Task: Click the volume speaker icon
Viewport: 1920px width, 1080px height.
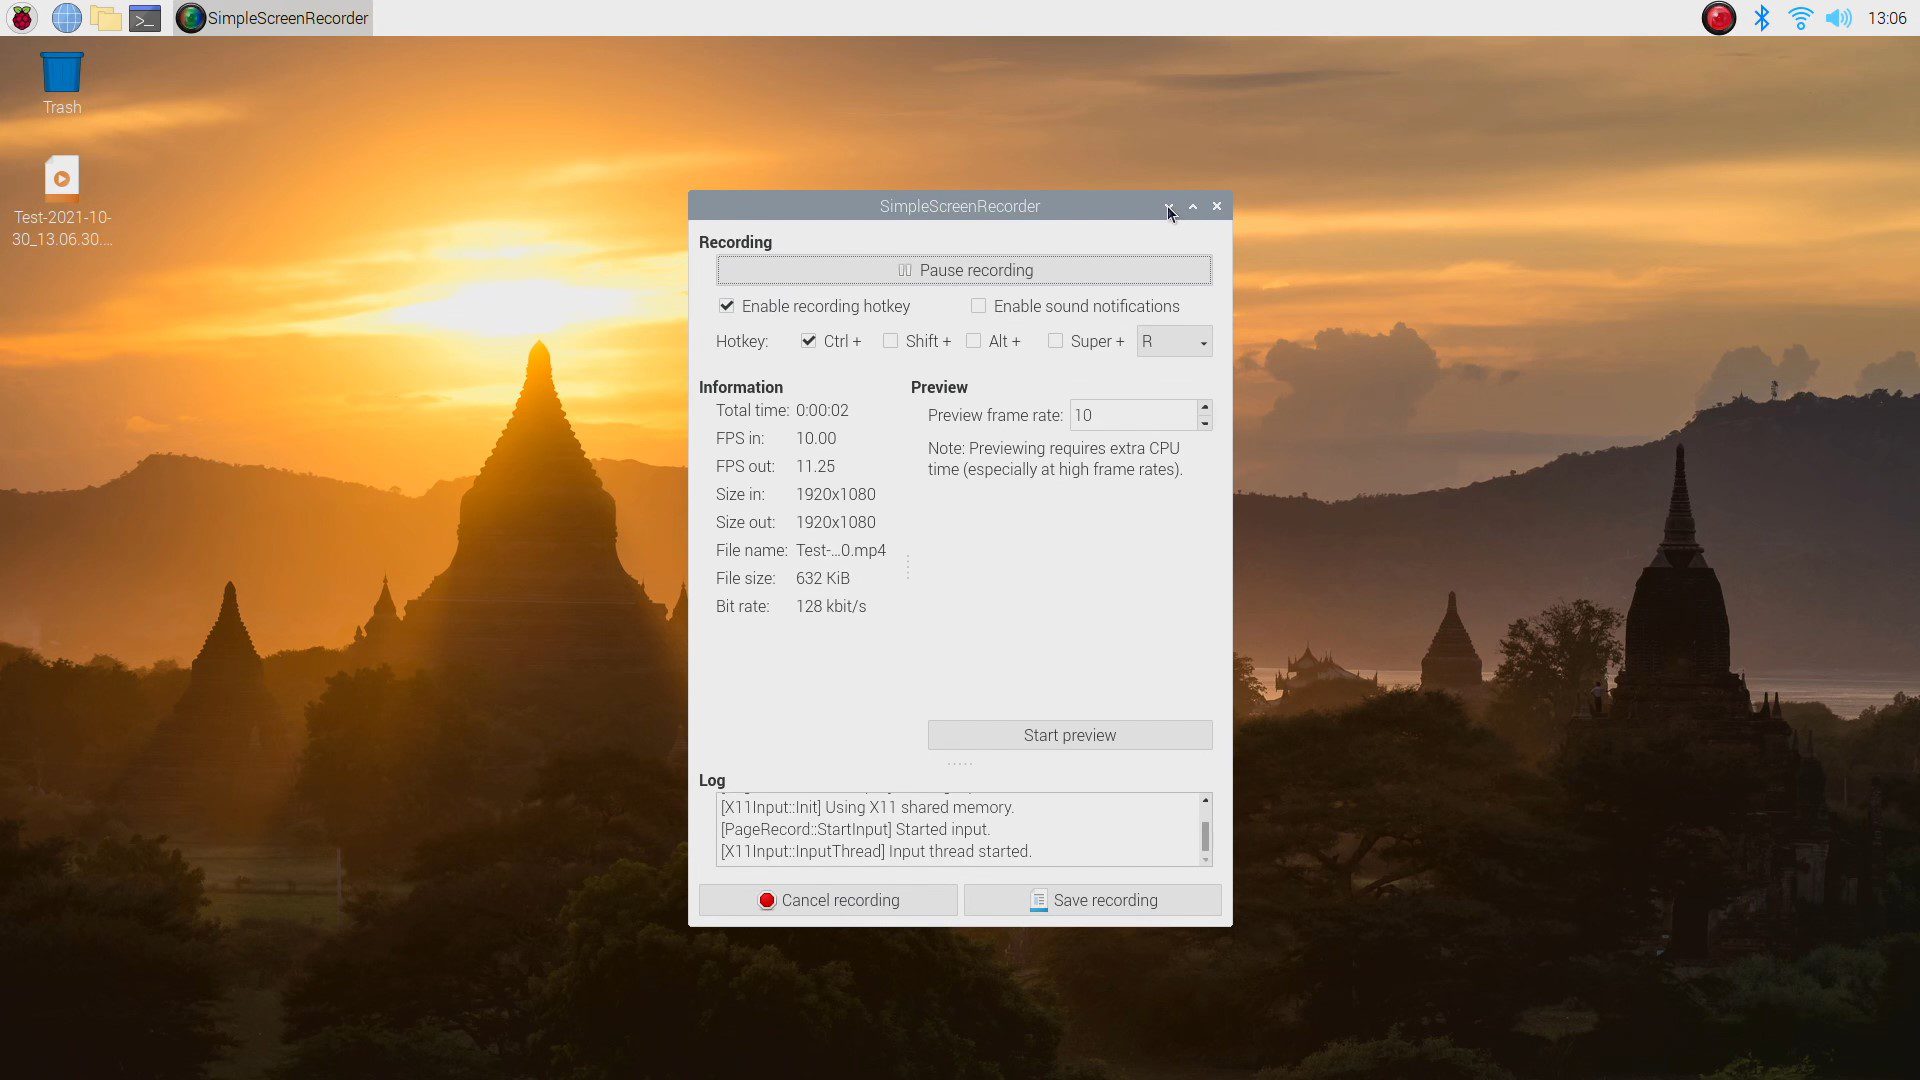Action: click(1838, 18)
